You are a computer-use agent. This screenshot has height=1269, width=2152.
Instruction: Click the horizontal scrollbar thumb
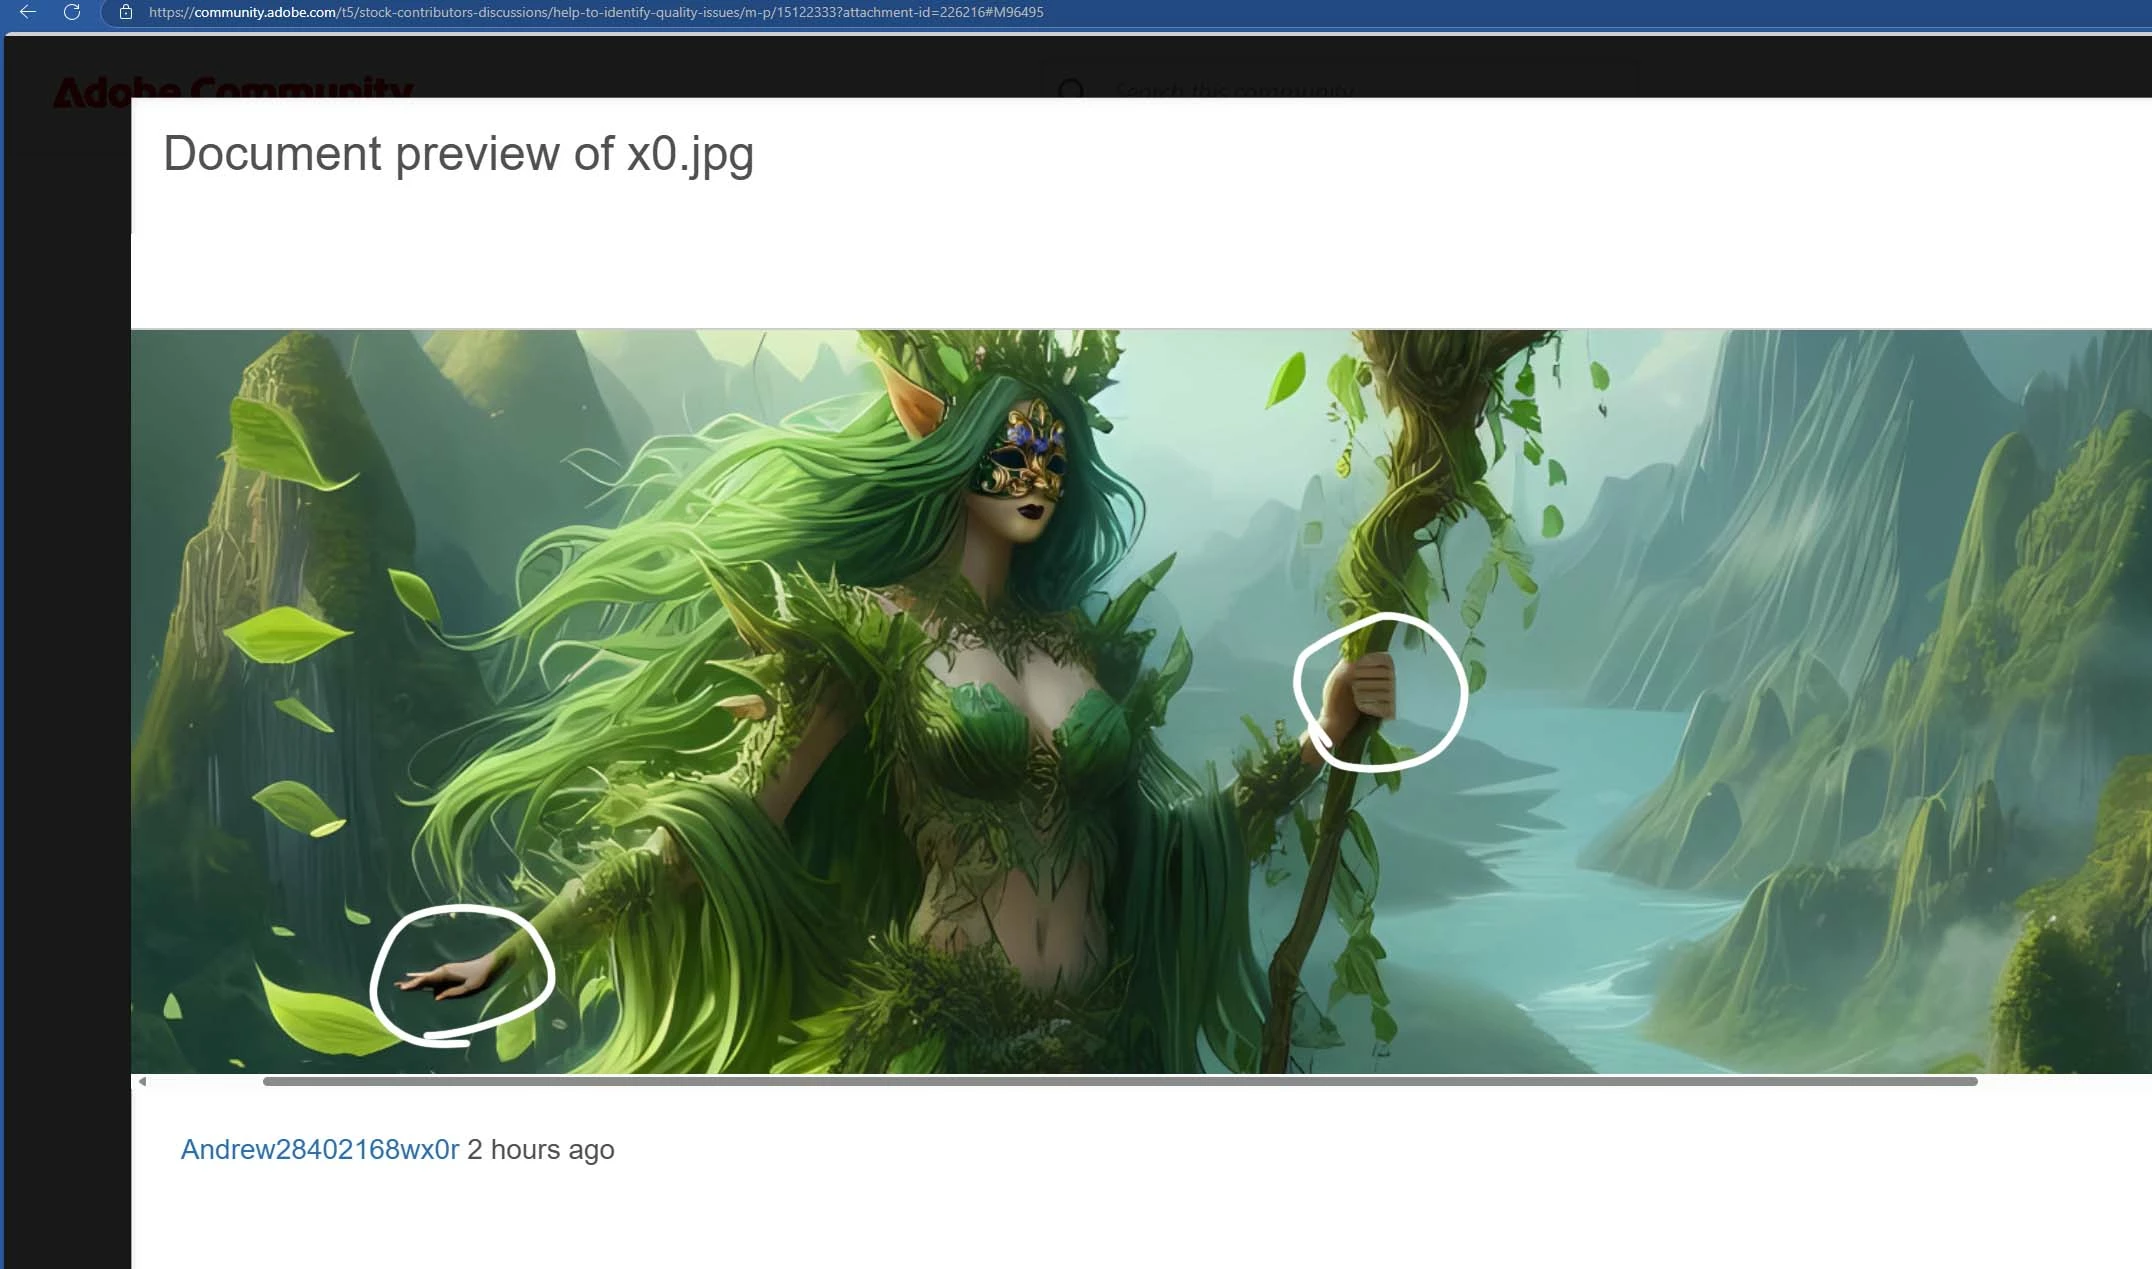point(1120,1081)
